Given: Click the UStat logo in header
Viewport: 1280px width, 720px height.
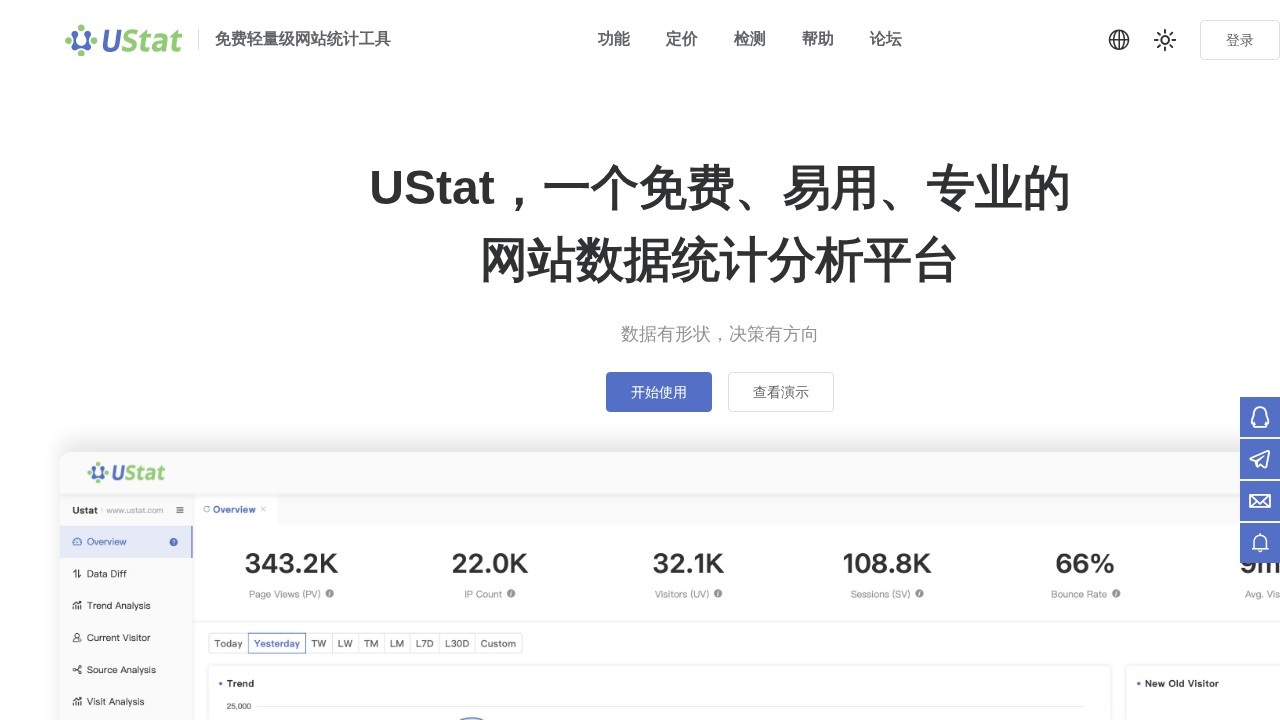Looking at the screenshot, I should pyautogui.click(x=123, y=40).
